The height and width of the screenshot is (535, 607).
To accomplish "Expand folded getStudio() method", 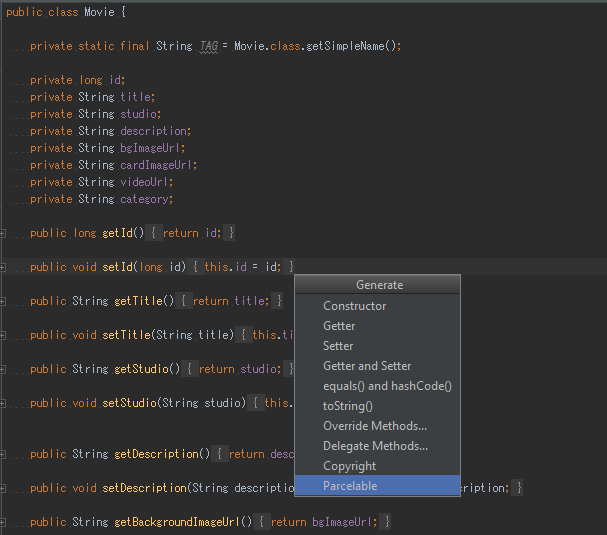I will (2, 369).
